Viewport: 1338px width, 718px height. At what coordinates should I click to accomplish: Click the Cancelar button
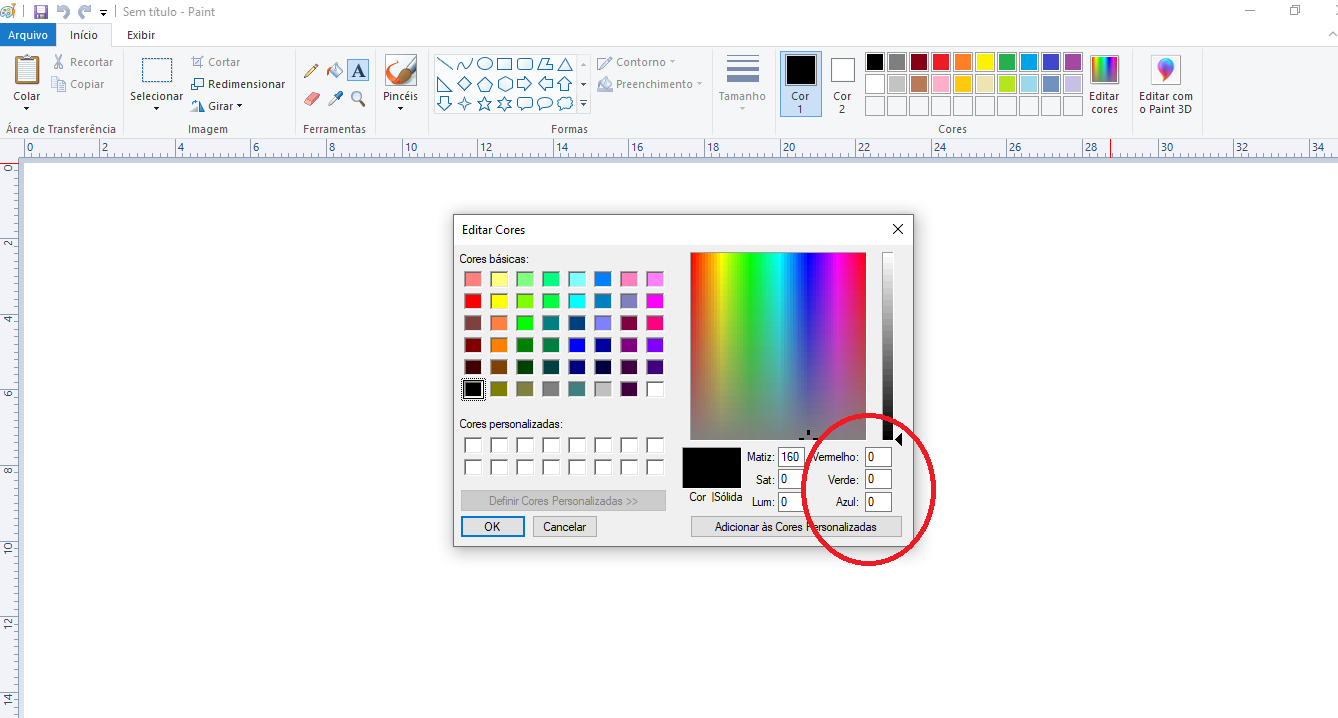click(x=564, y=527)
